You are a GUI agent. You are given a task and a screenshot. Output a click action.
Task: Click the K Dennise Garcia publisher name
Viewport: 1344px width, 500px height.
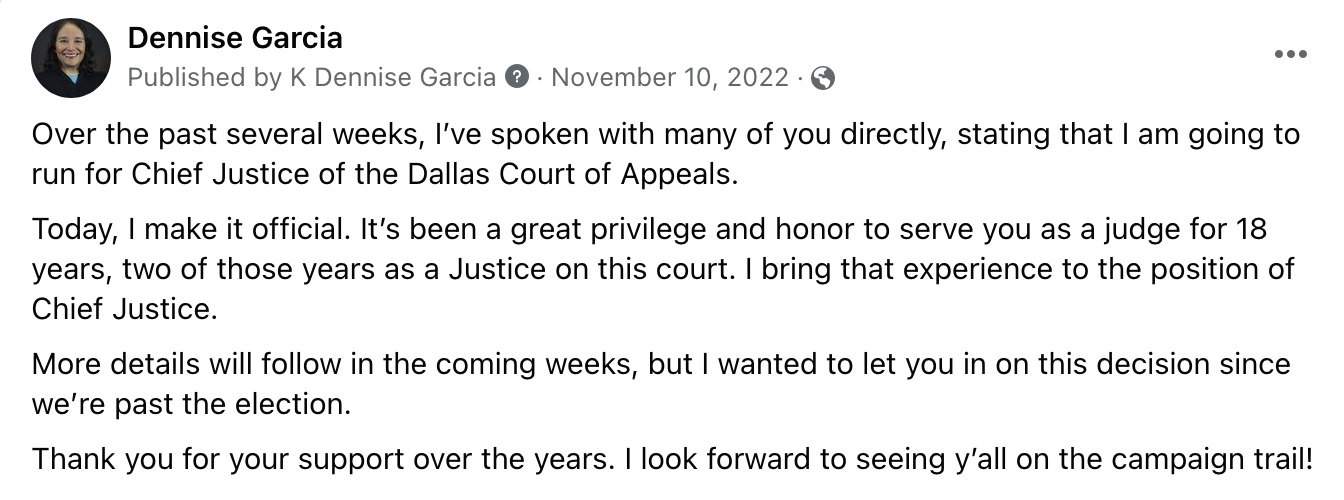coord(393,77)
